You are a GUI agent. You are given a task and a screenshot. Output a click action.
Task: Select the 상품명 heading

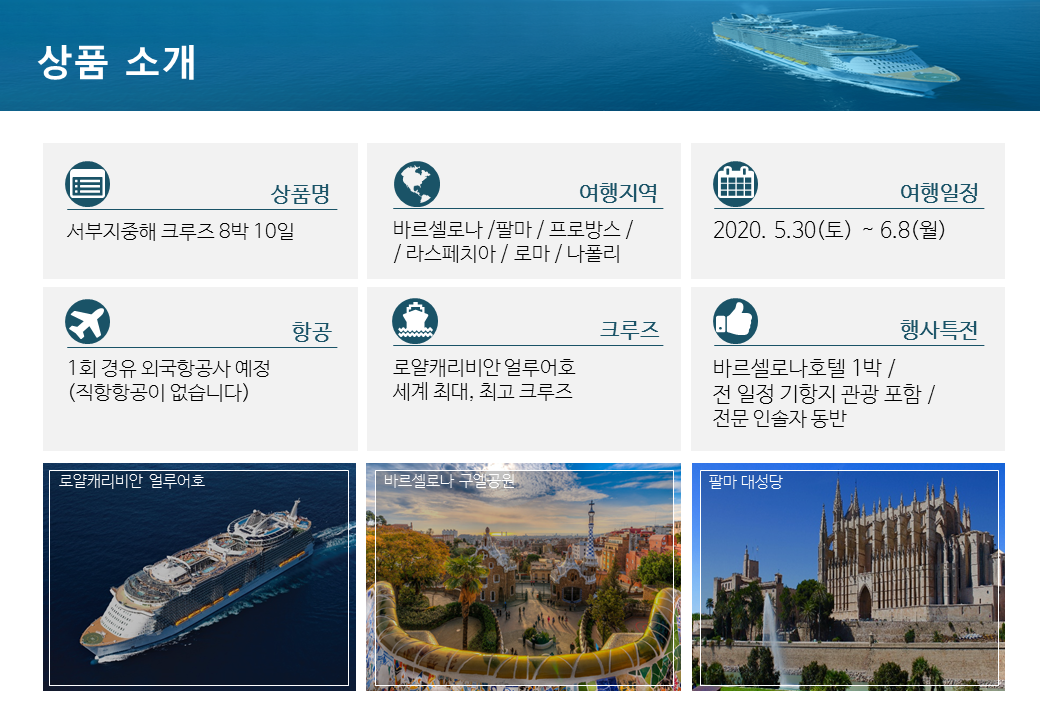(x=300, y=194)
